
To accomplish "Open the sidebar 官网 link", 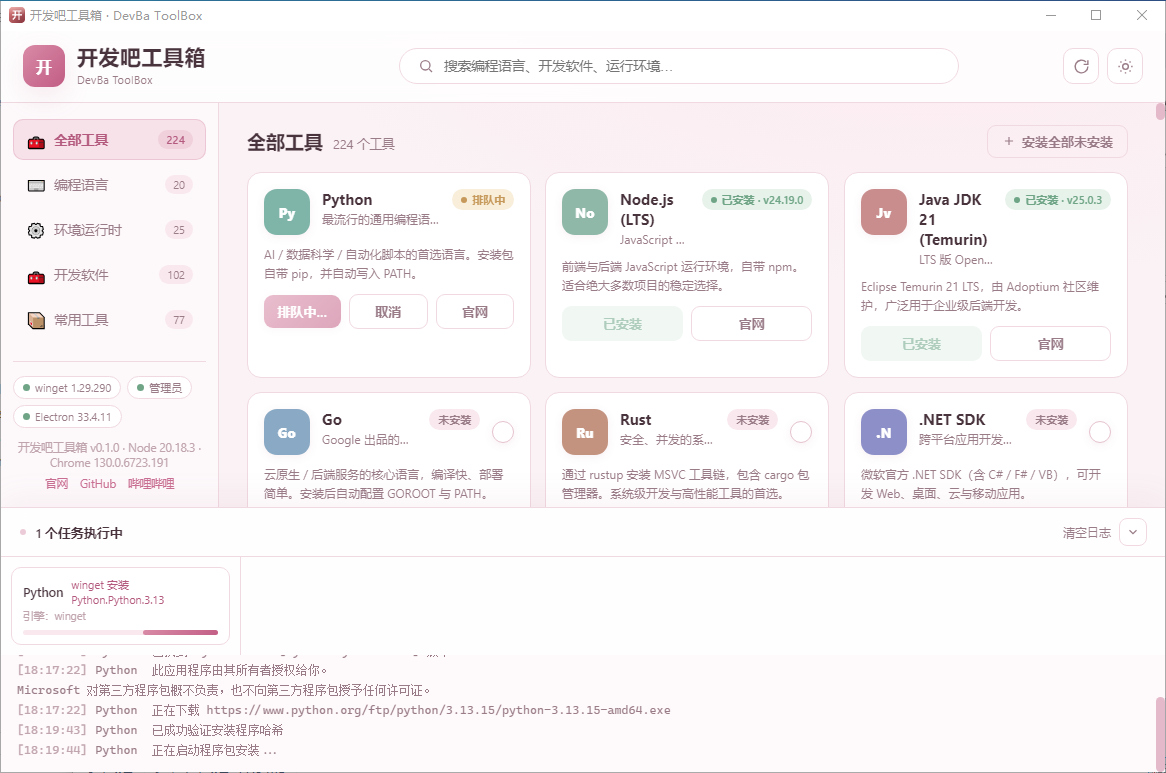I will [57, 484].
